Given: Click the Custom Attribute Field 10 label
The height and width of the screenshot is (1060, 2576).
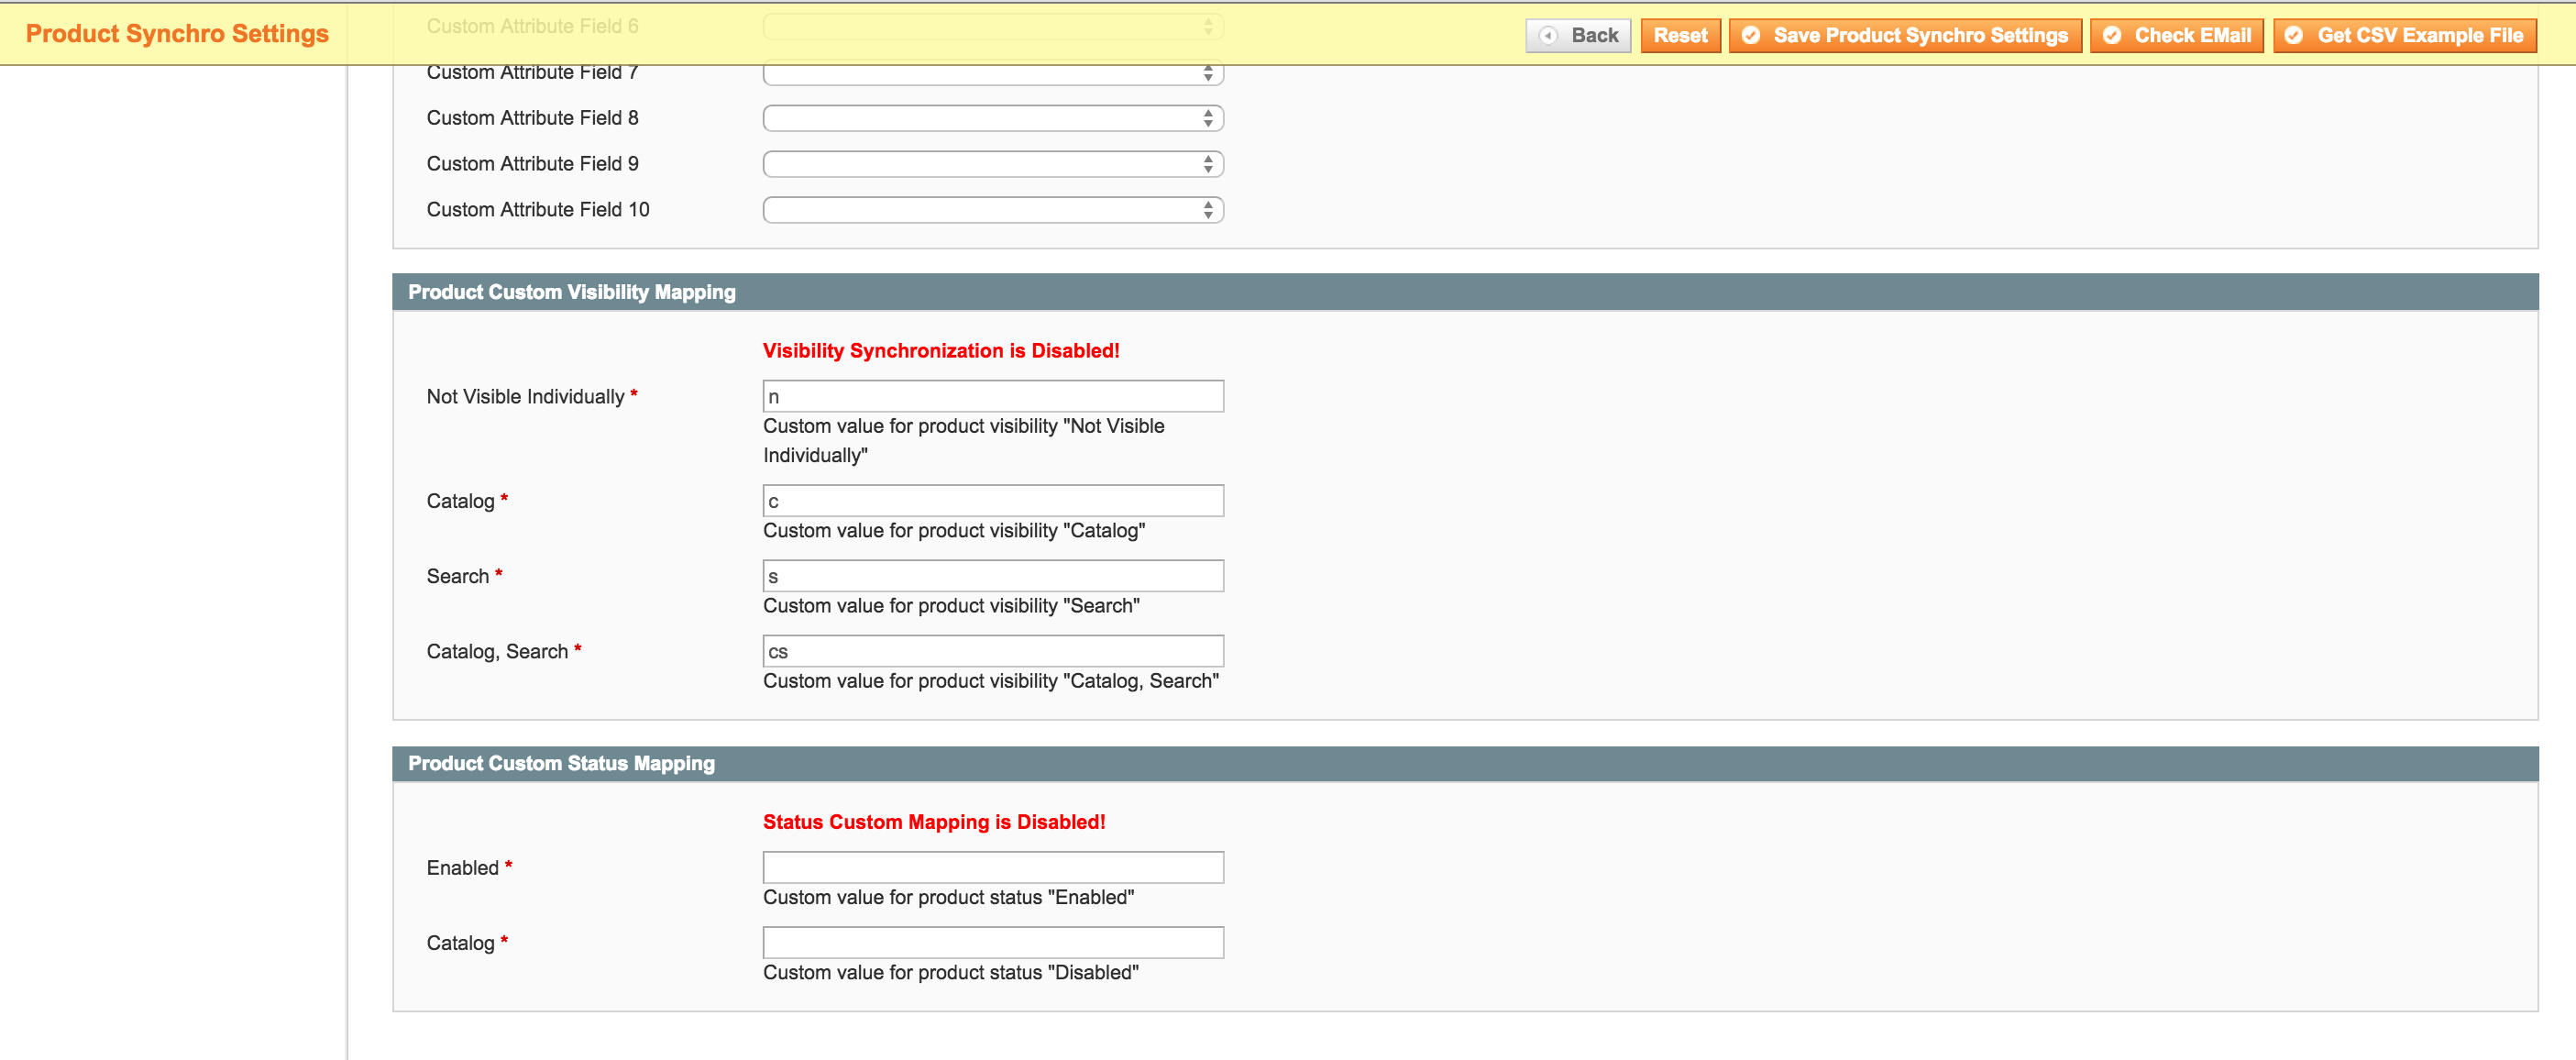Looking at the screenshot, I should pos(538,210).
